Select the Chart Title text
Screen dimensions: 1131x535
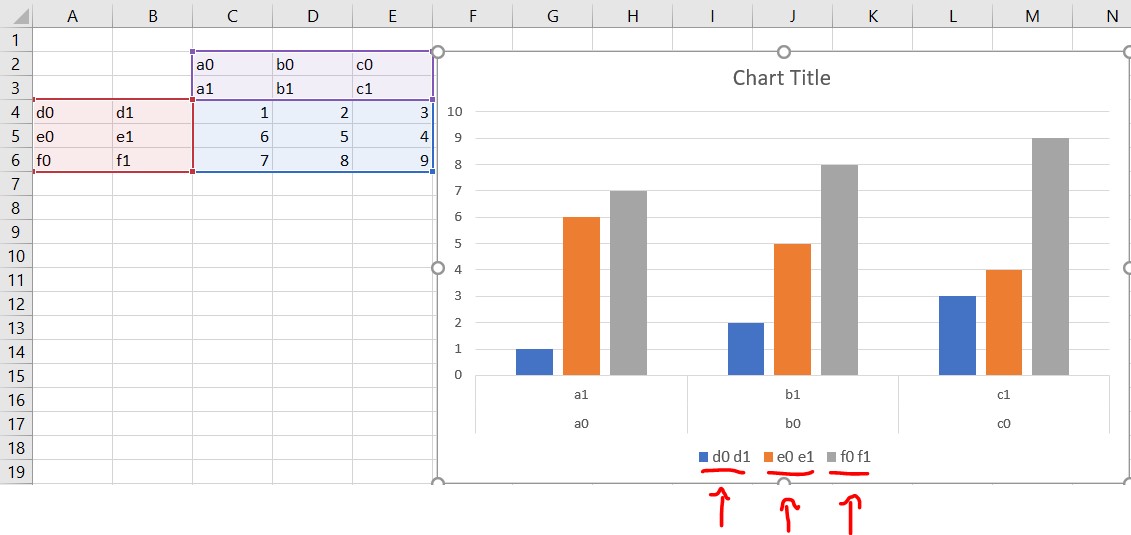(781, 78)
